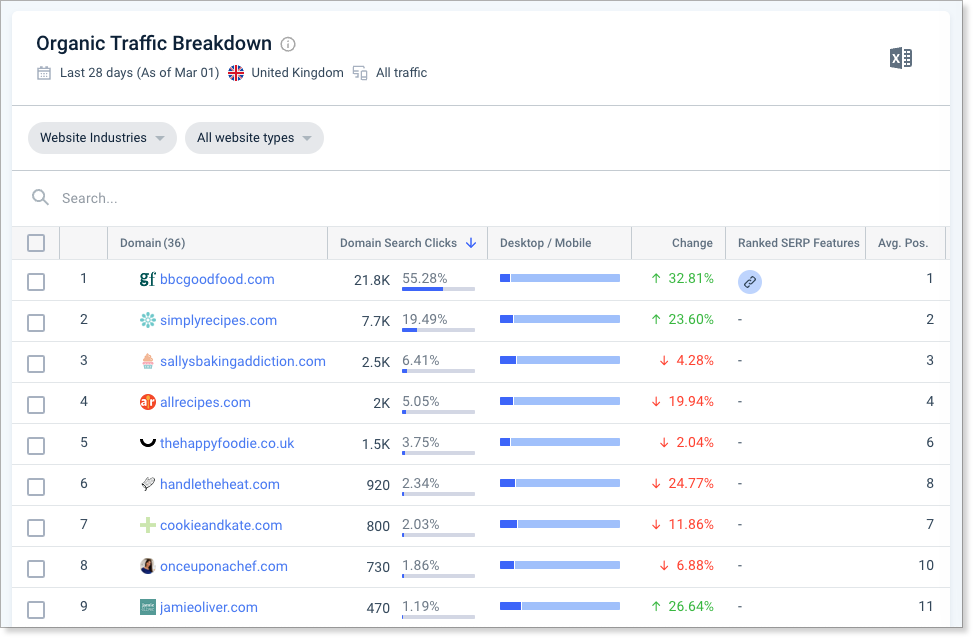Open thehappyfoodie.co.uk domain link
973x638 pixels.
[x=227, y=443]
